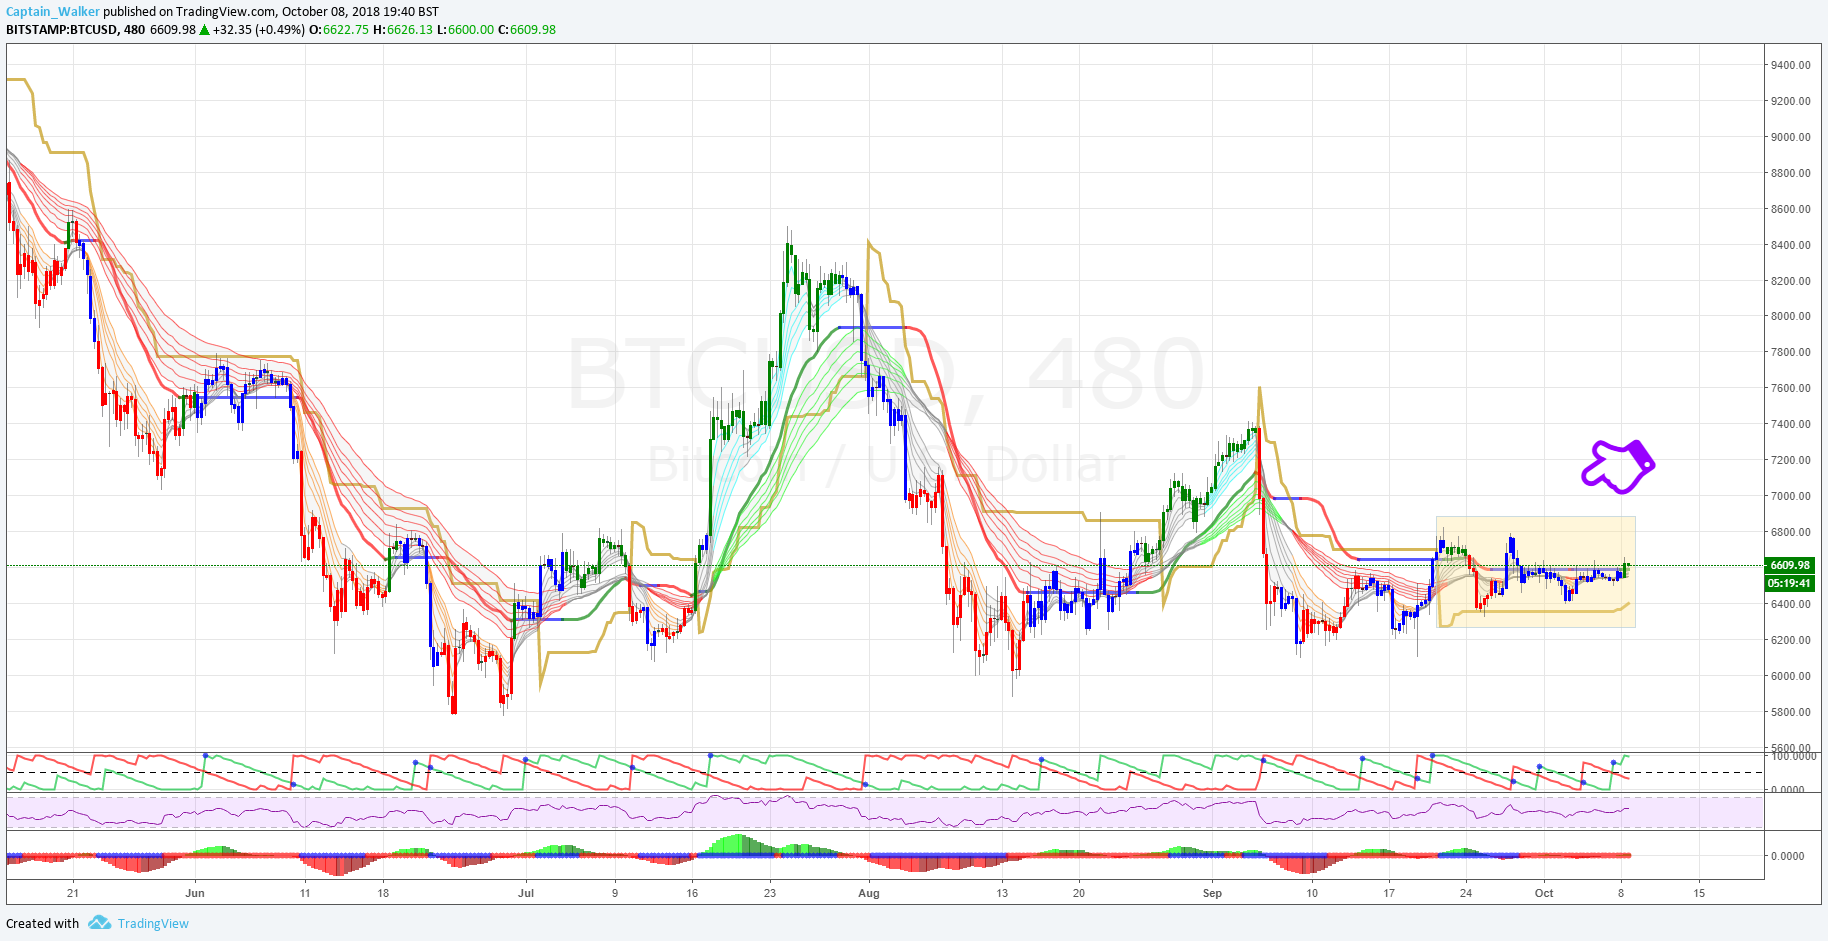Click the Jun month label on time axis

pyautogui.click(x=195, y=893)
